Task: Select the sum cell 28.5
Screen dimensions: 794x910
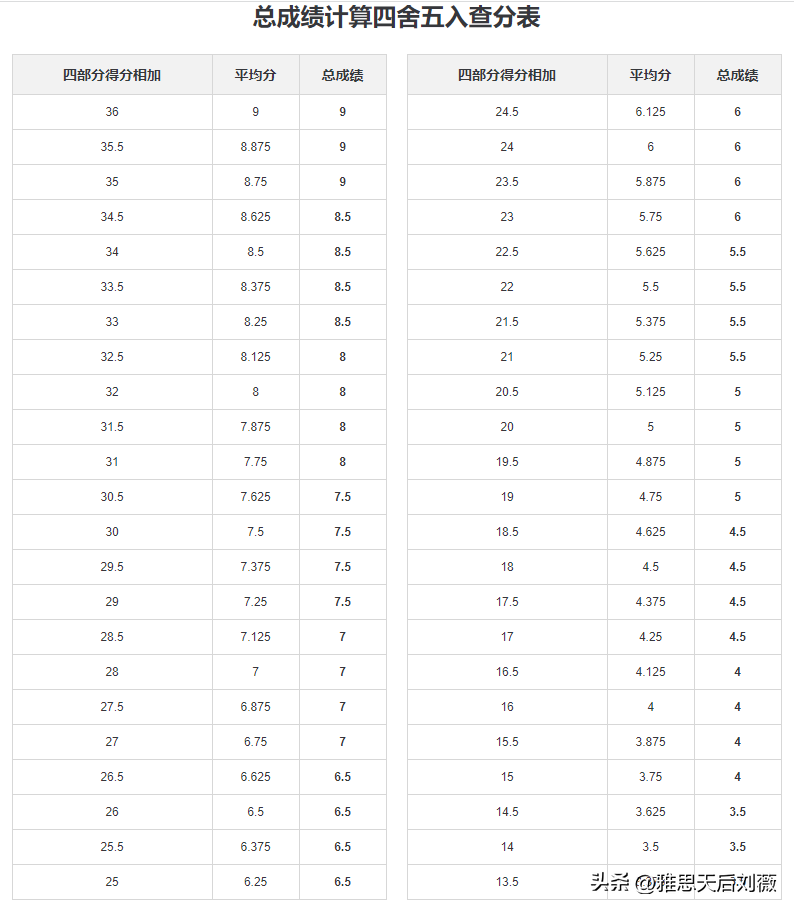Action: [112, 637]
